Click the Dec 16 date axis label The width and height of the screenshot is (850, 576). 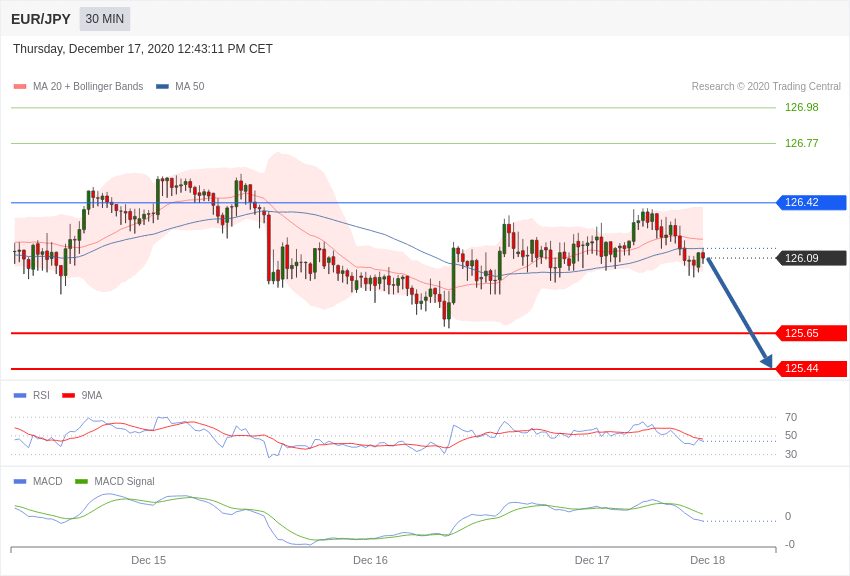[370, 560]
